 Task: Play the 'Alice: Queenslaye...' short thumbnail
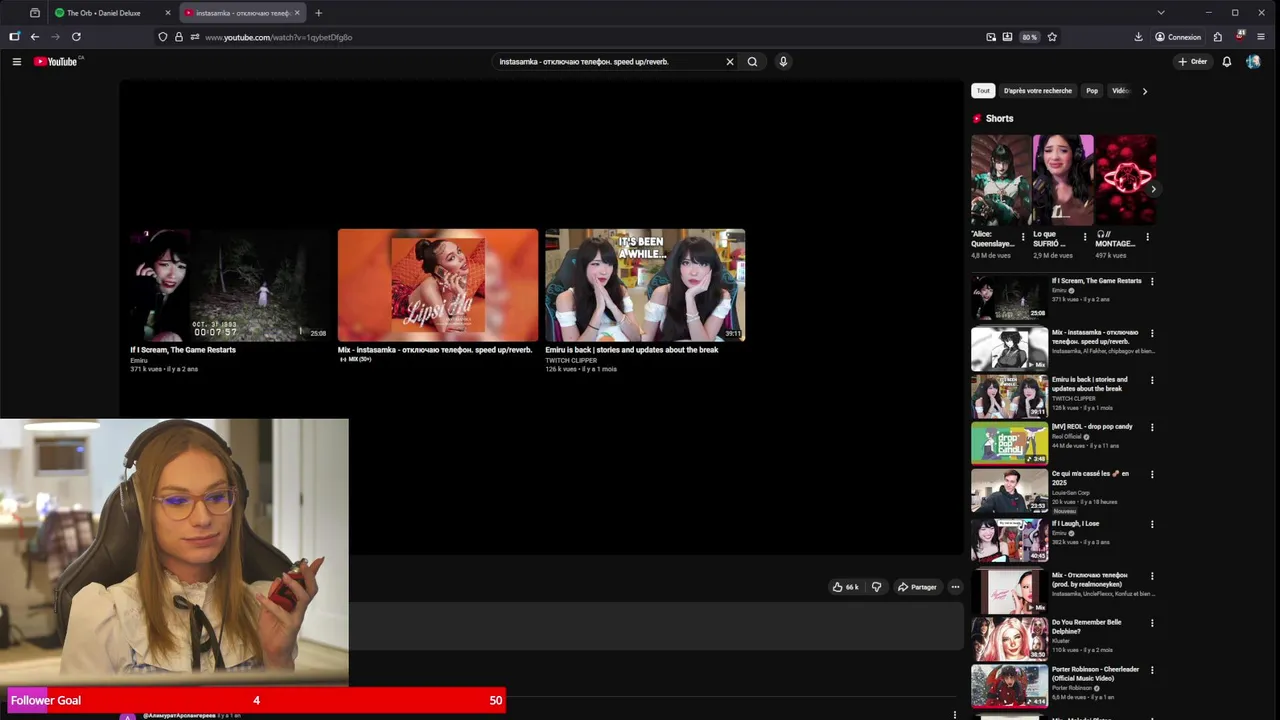click(x=1000, y=180)
